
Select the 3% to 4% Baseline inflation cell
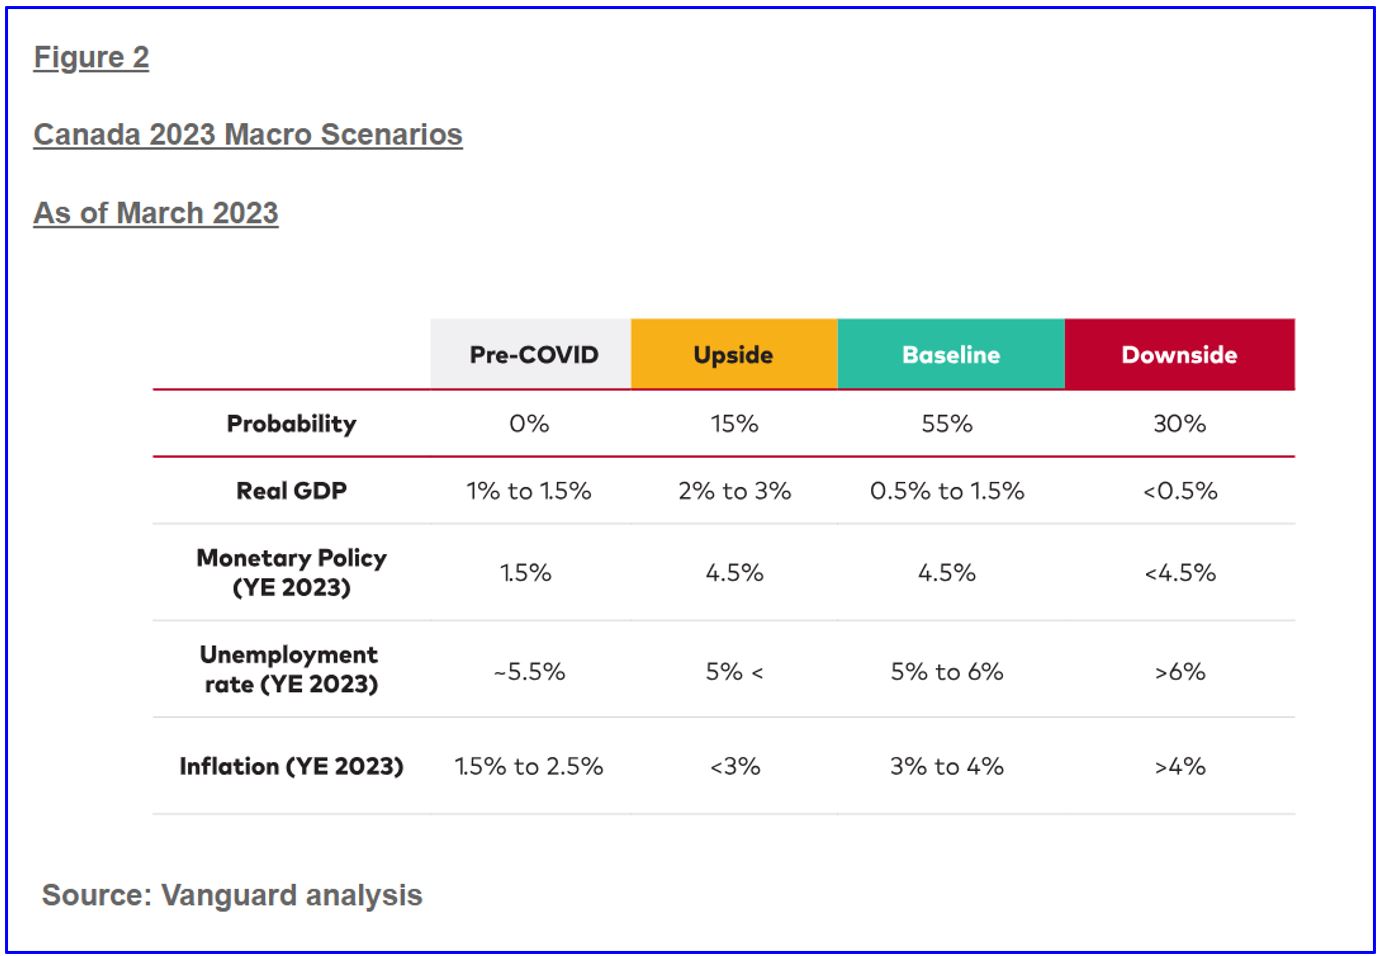point(946,767)
